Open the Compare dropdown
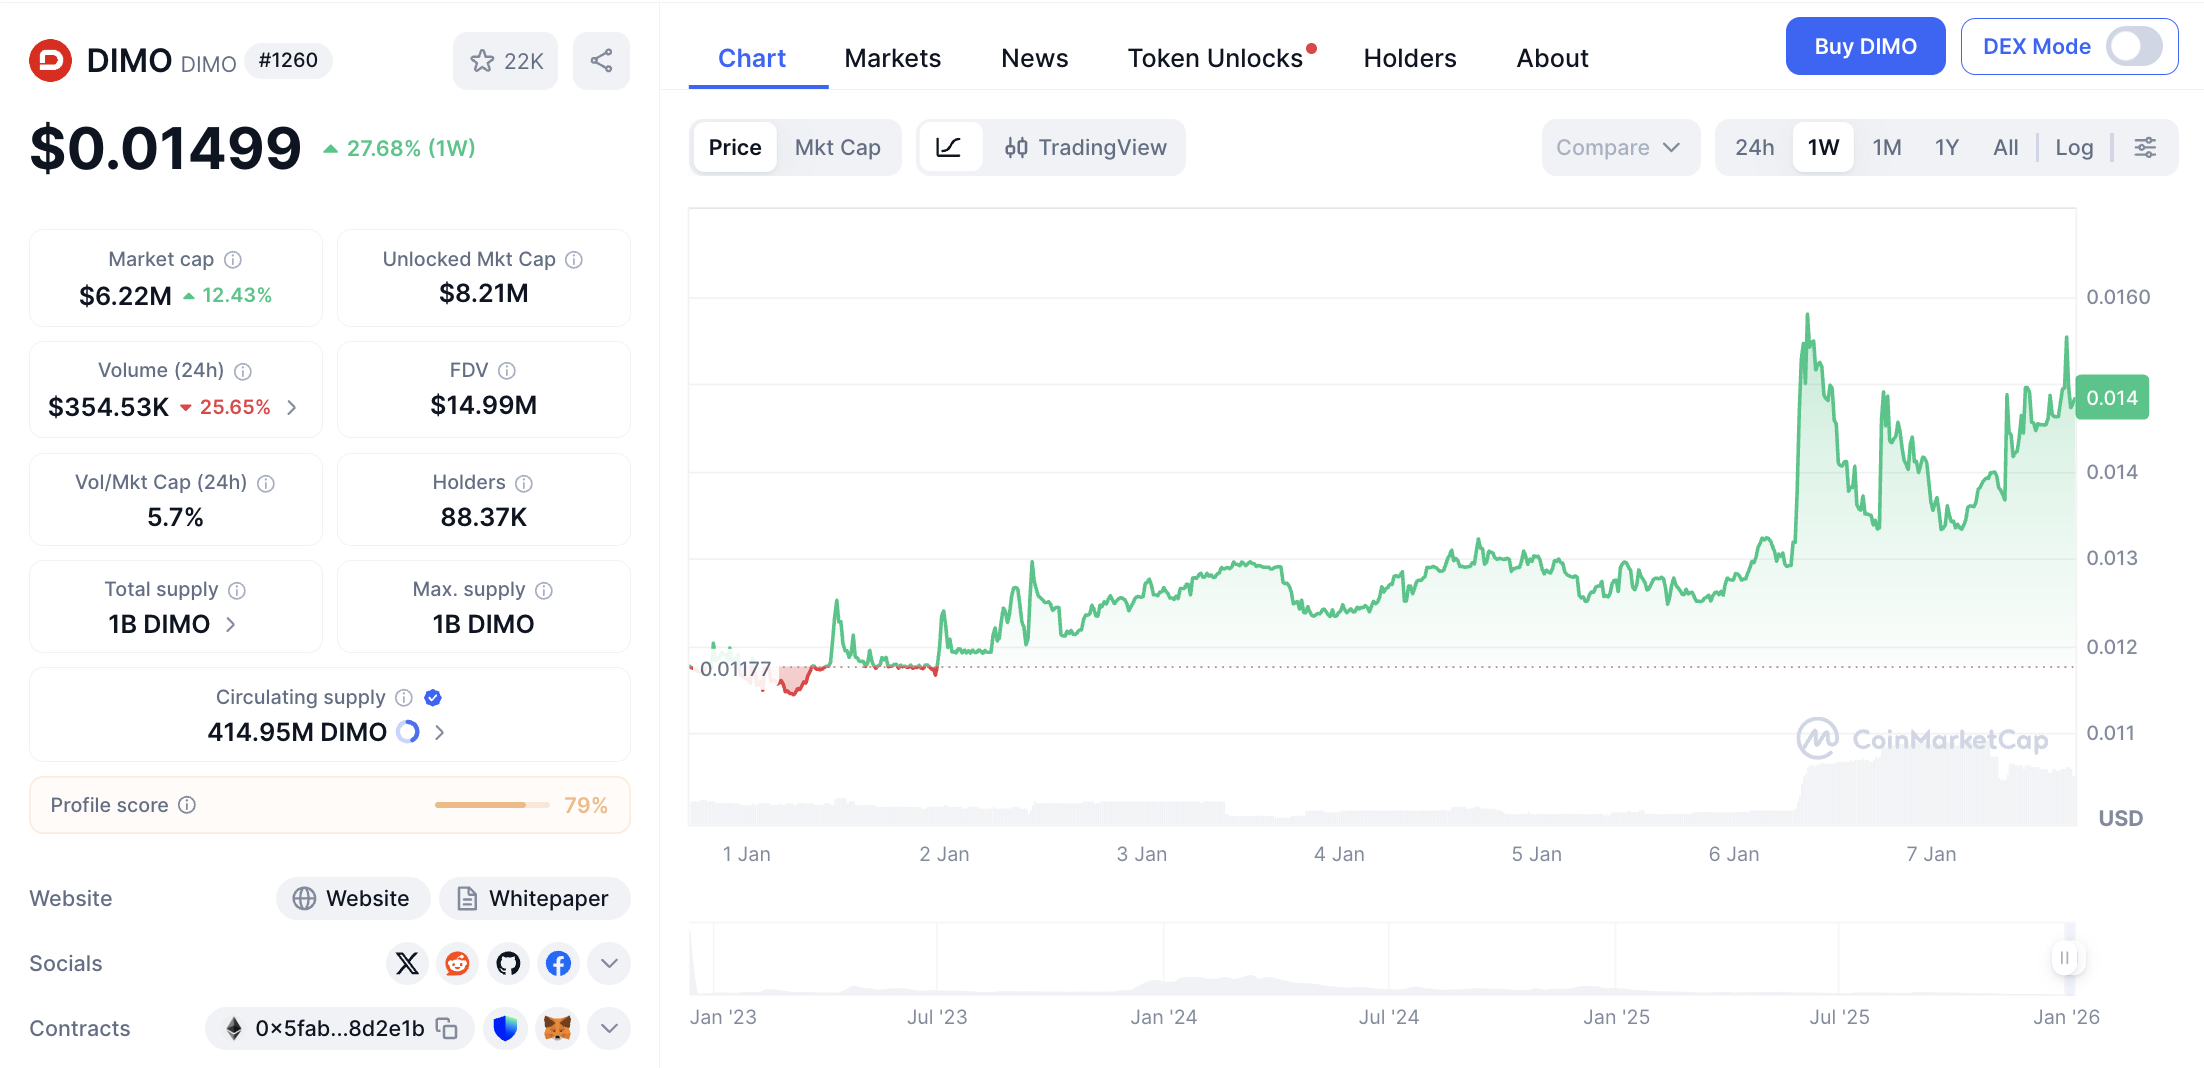This screenshot has height=1068, width=2204. 1618,148
